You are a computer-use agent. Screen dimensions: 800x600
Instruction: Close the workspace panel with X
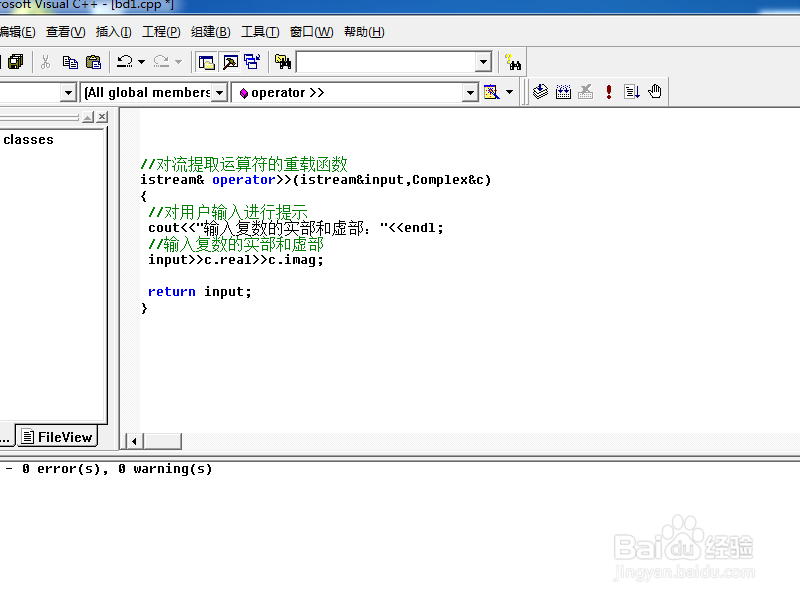102,117
